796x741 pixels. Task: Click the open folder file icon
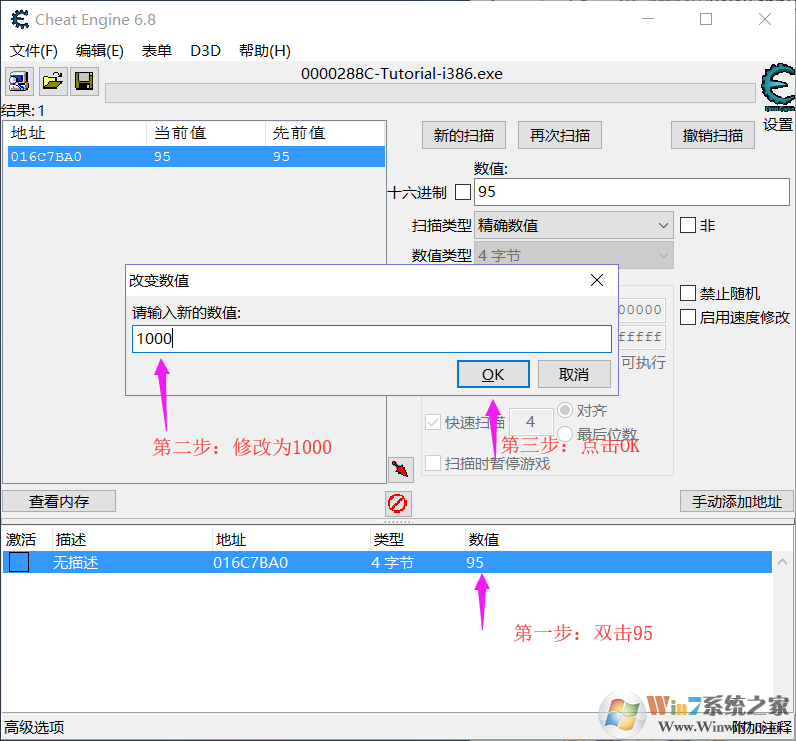pyautogui.click(x=52, y=81)
